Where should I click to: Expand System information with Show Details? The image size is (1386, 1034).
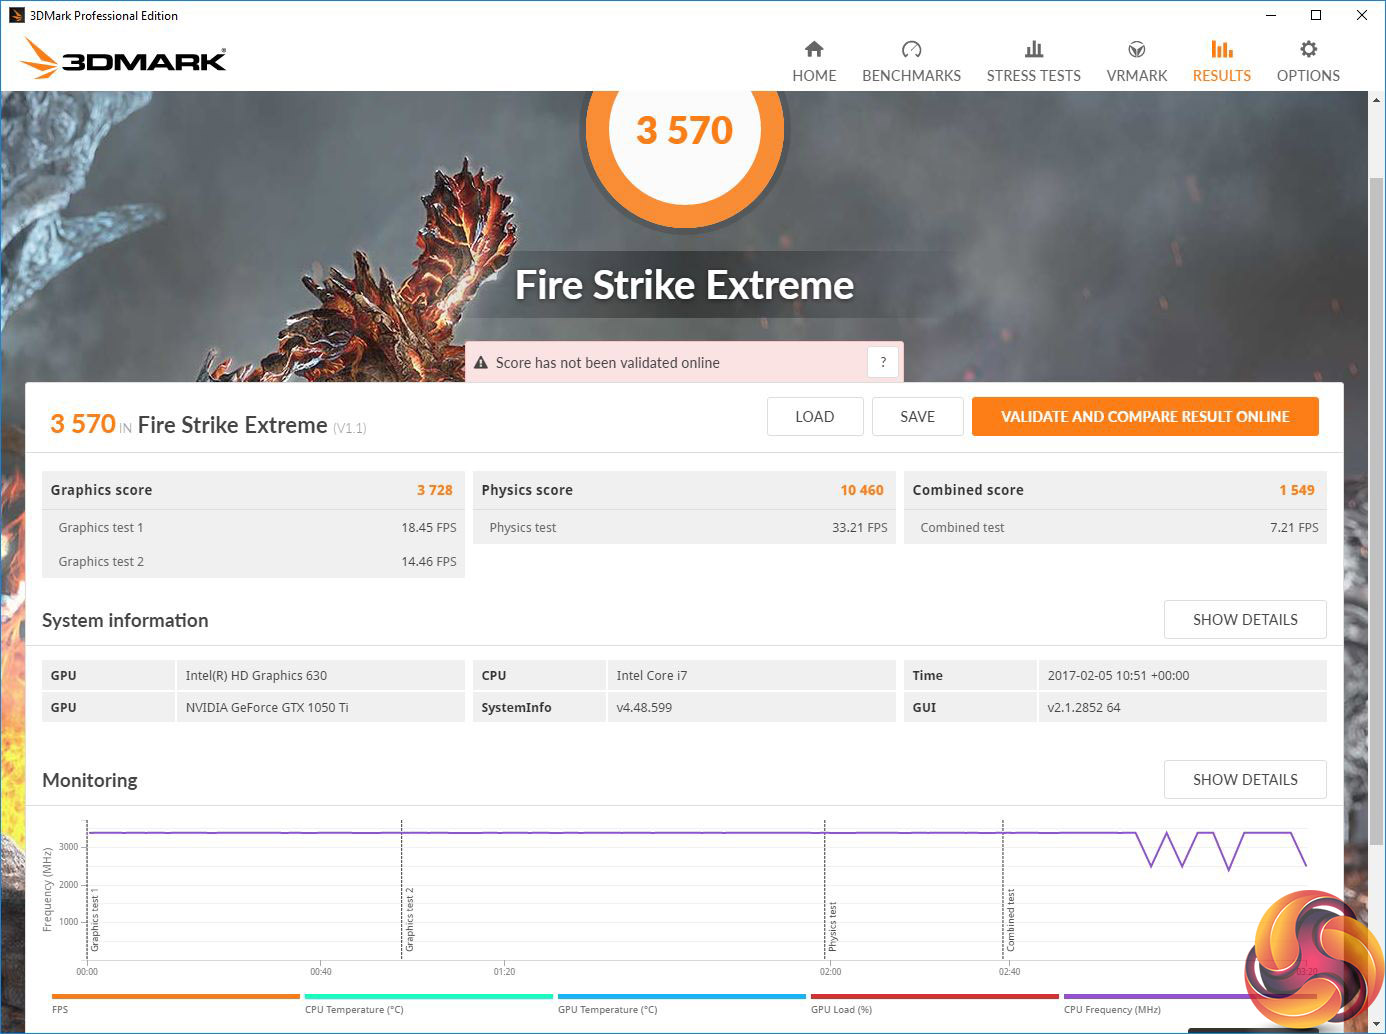(1244, 620)
